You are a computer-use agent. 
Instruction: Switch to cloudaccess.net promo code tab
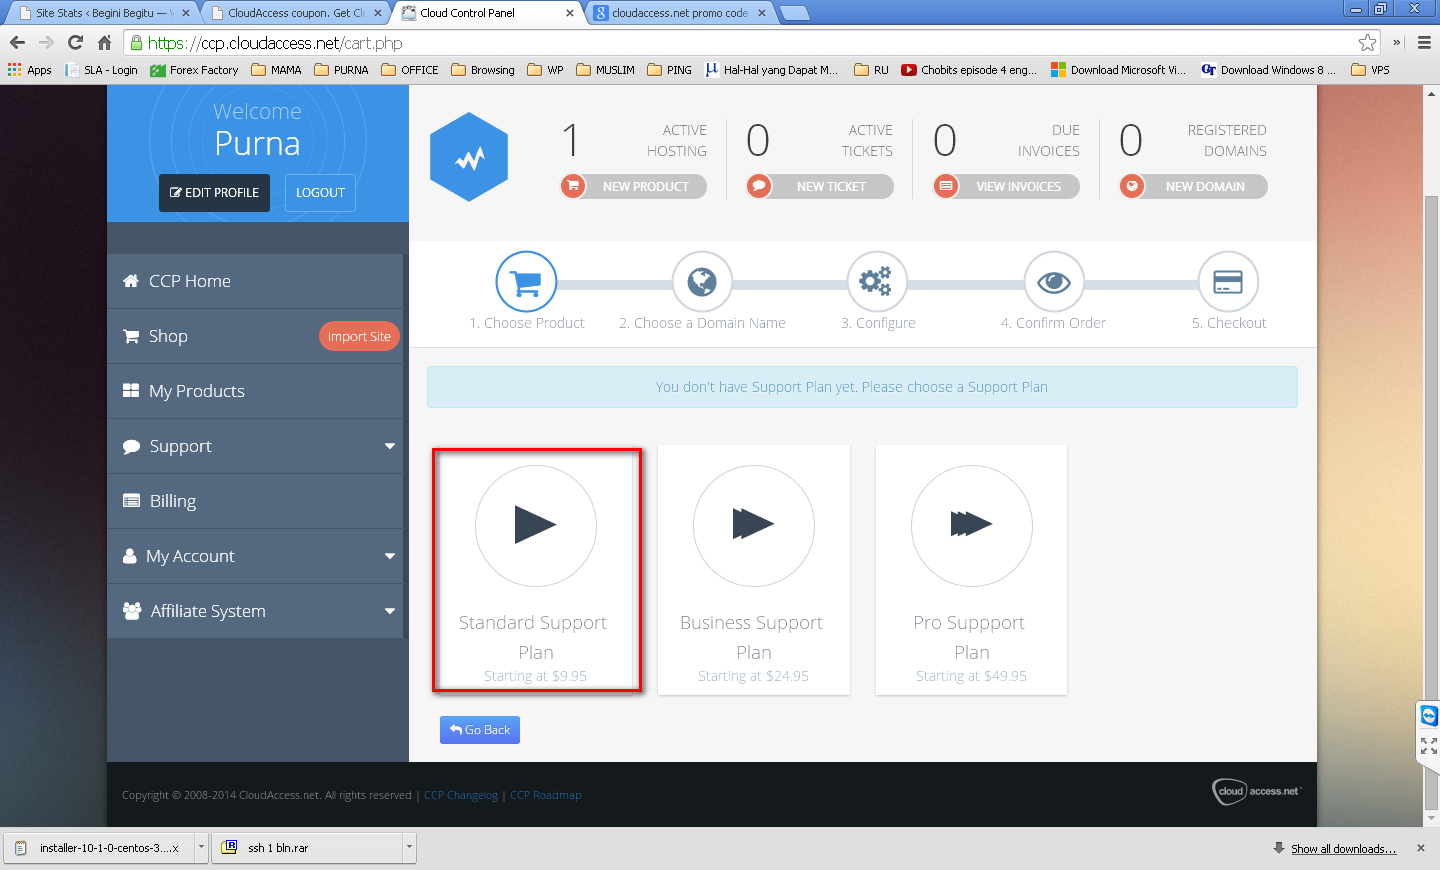click(680, 13)
